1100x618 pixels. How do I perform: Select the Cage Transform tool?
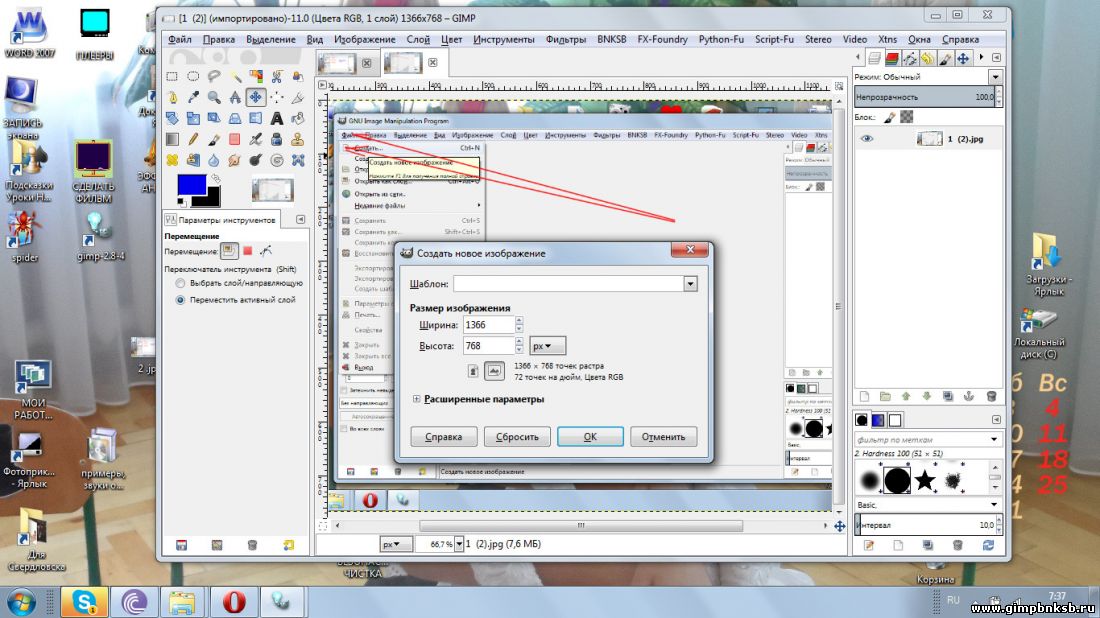pos(298,160)
